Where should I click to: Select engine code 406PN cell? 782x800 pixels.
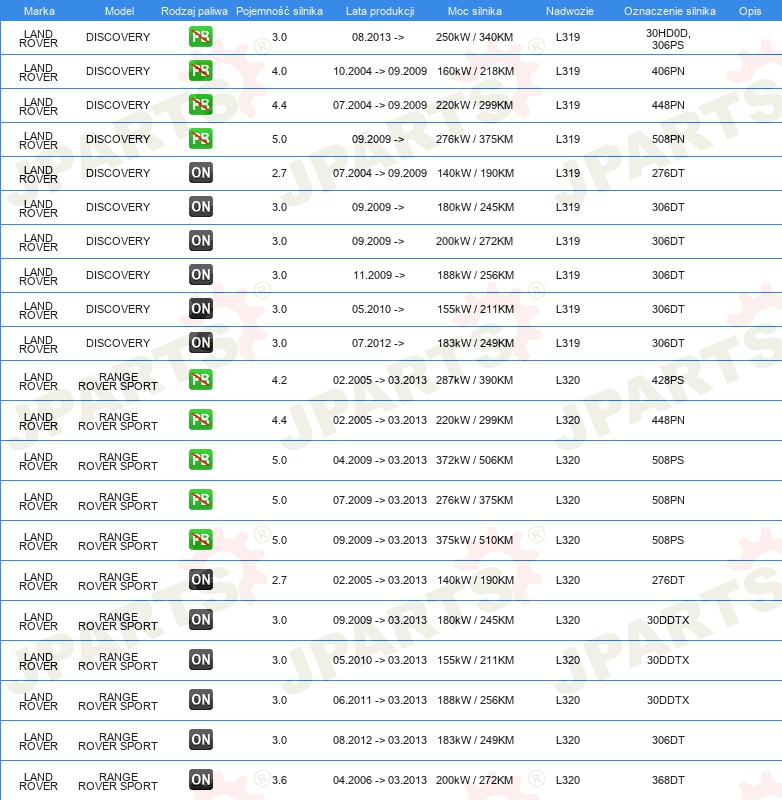click(x=668, y=71)
